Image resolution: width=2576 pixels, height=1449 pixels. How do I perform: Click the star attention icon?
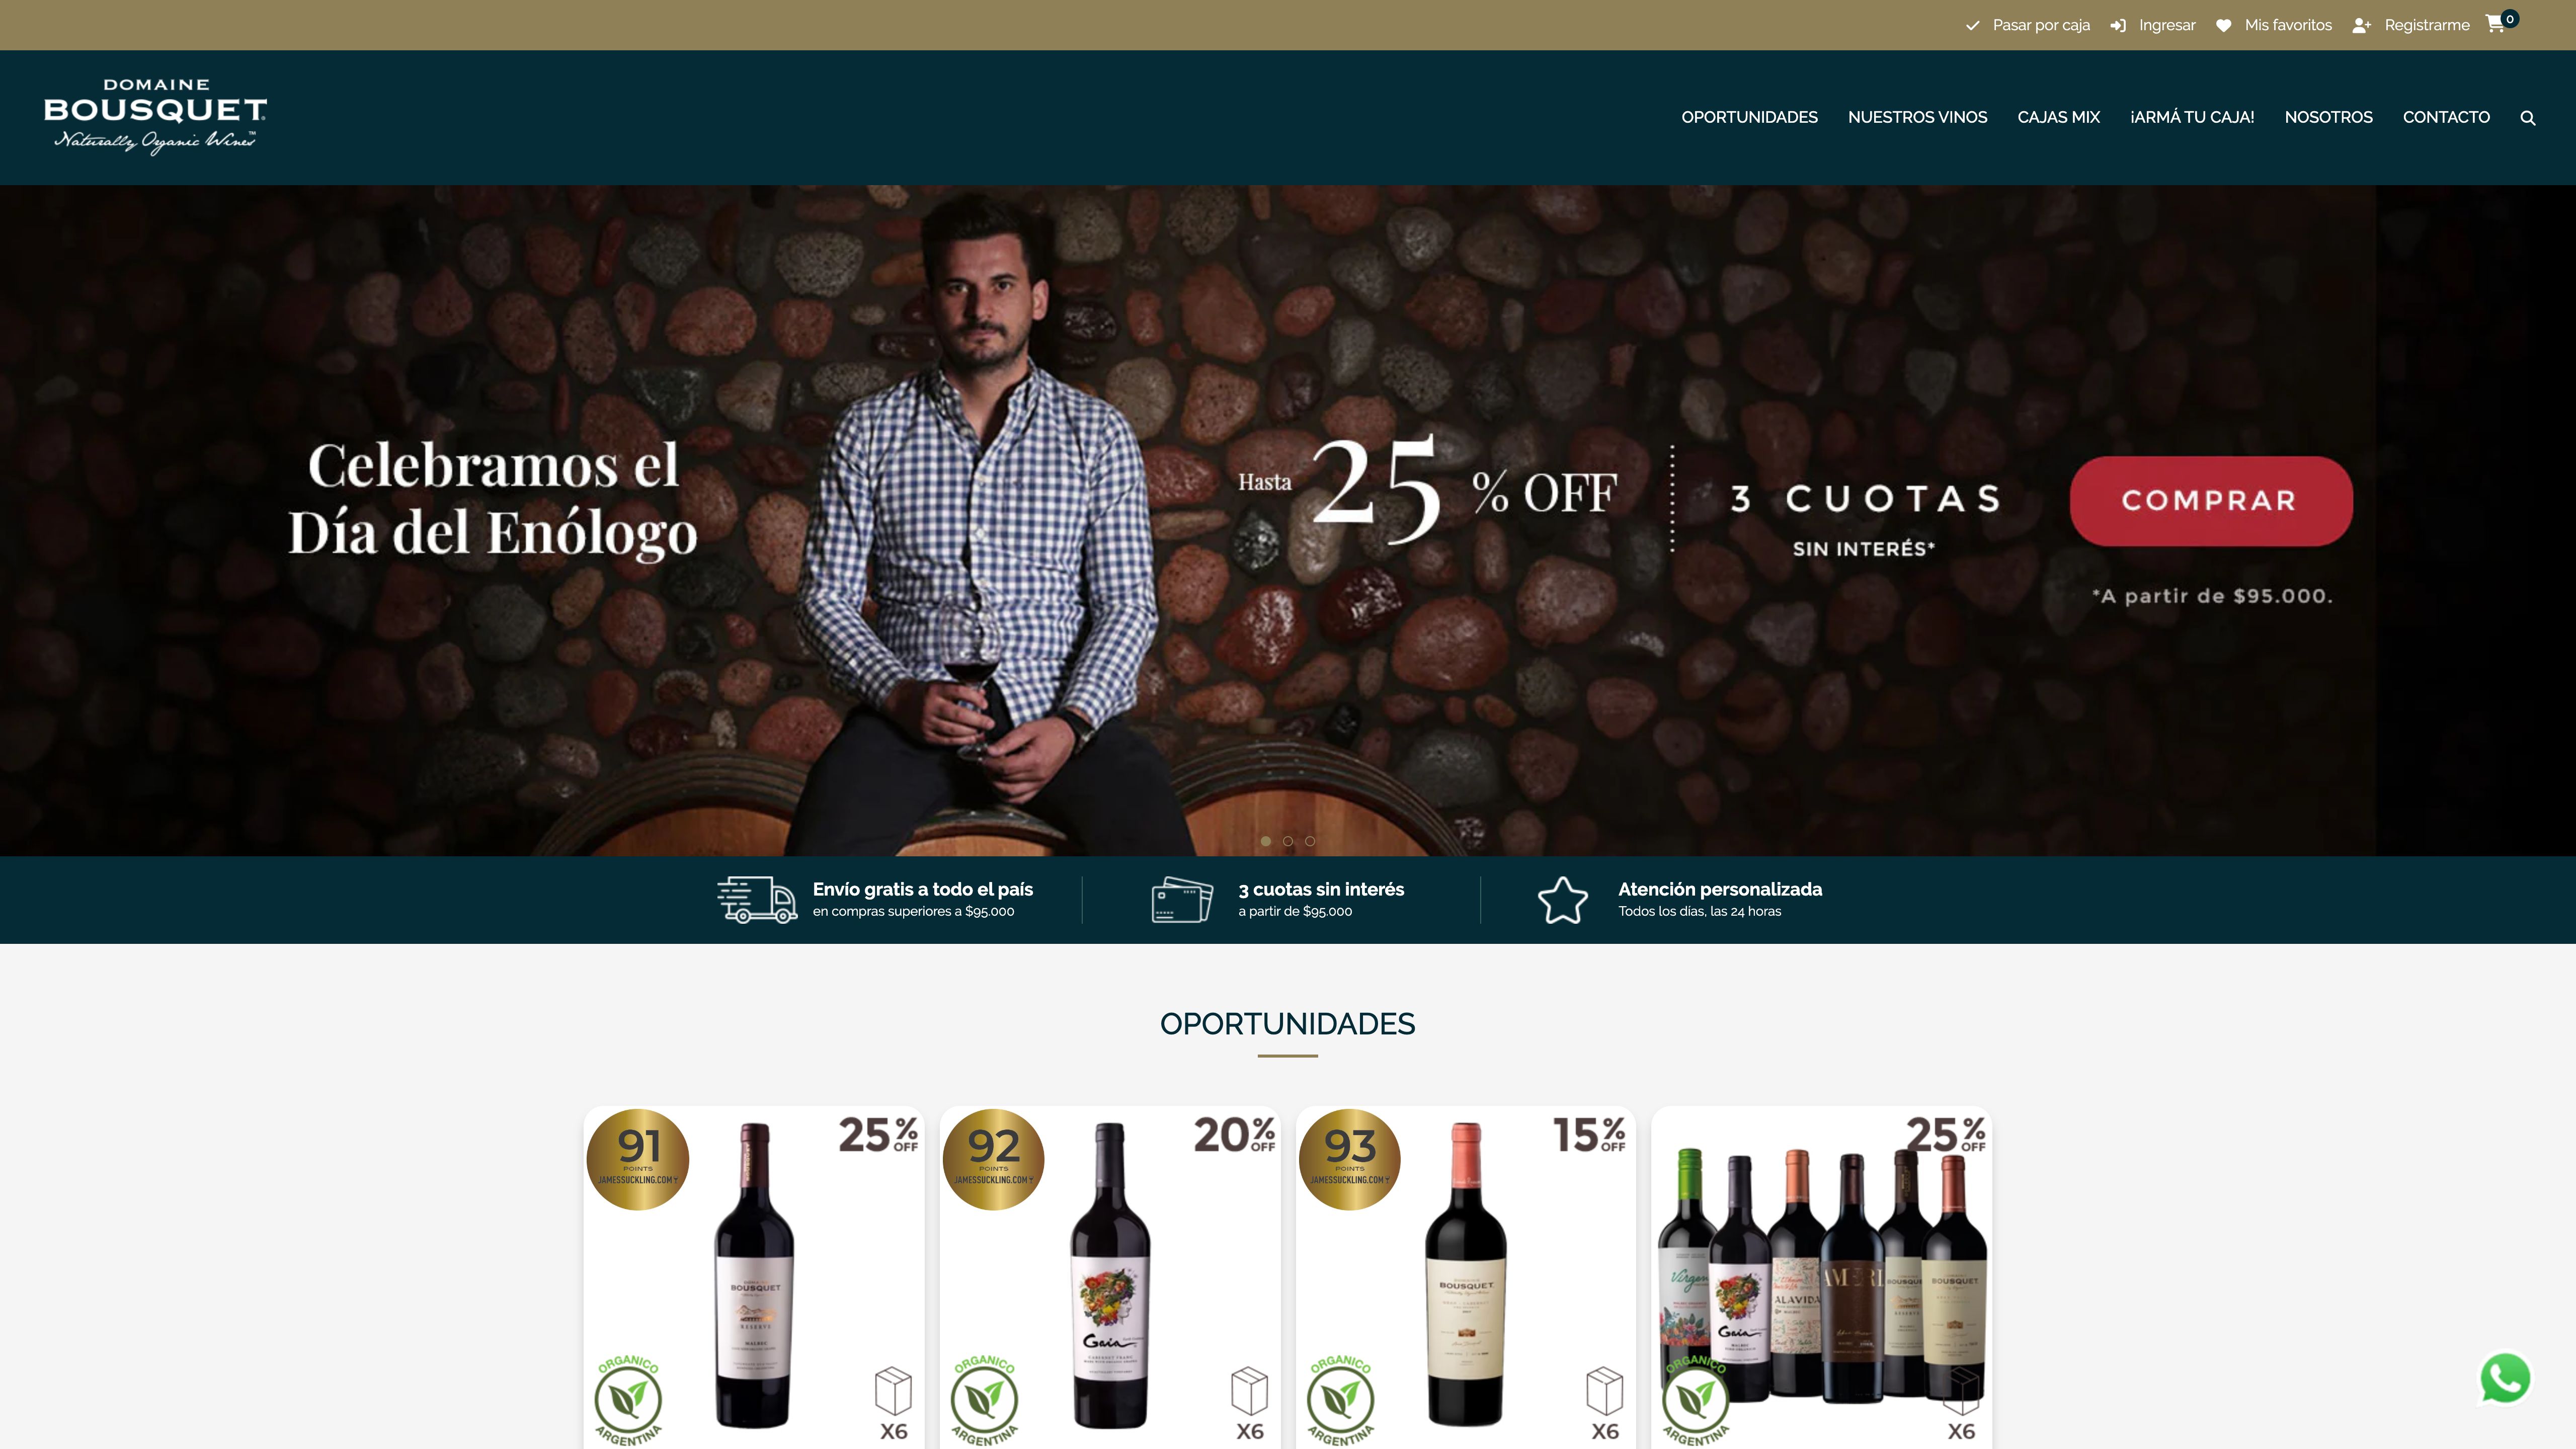pos(1562,900)
